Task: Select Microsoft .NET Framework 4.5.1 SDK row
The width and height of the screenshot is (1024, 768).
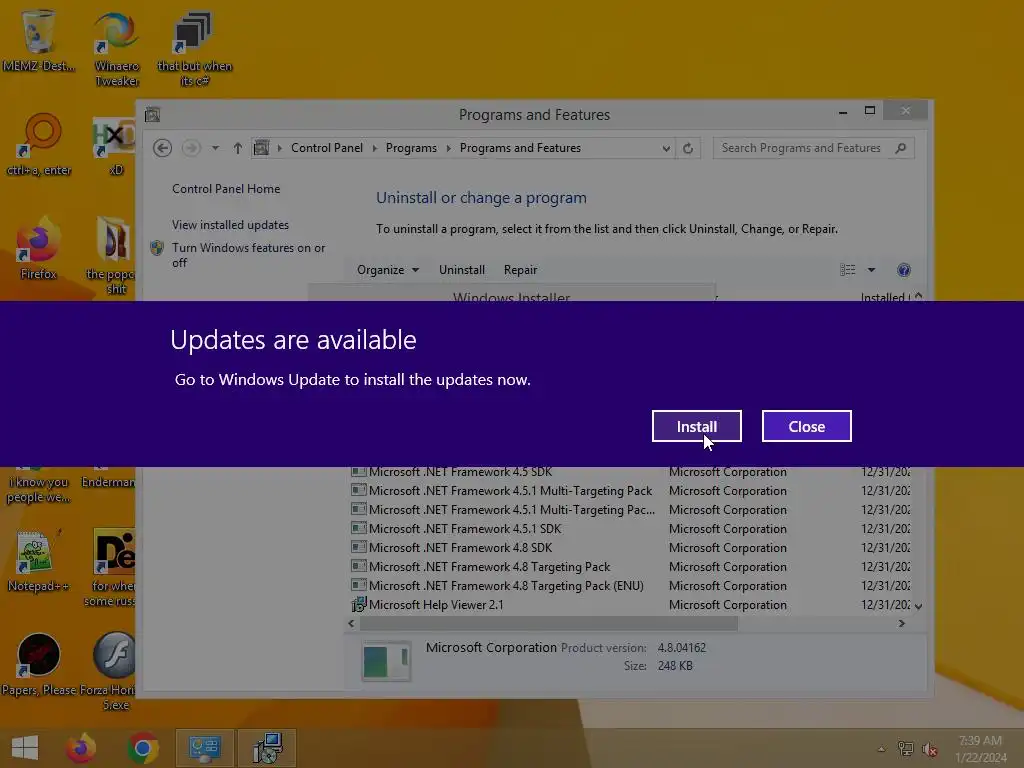Action: (630, 528)
